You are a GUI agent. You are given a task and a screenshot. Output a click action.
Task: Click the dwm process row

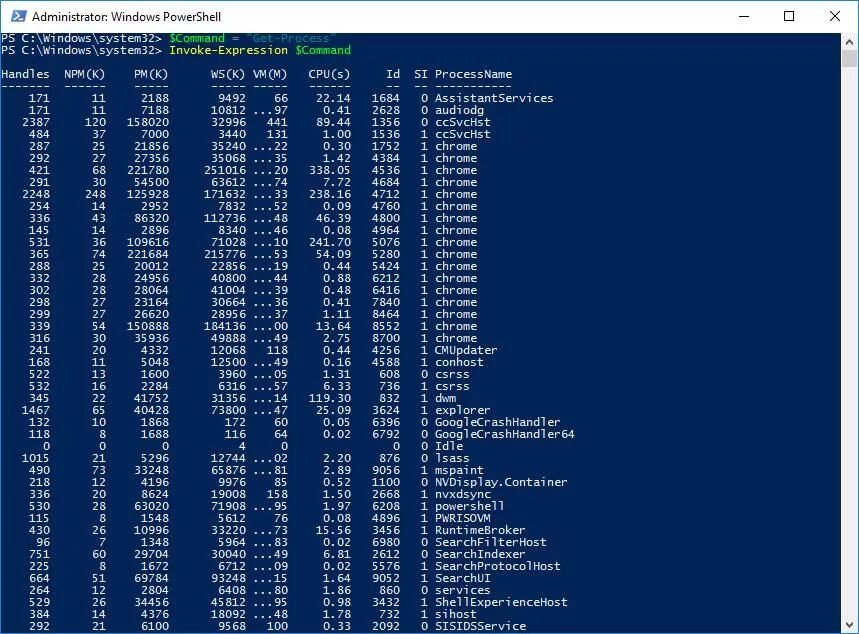coord(447,398)
